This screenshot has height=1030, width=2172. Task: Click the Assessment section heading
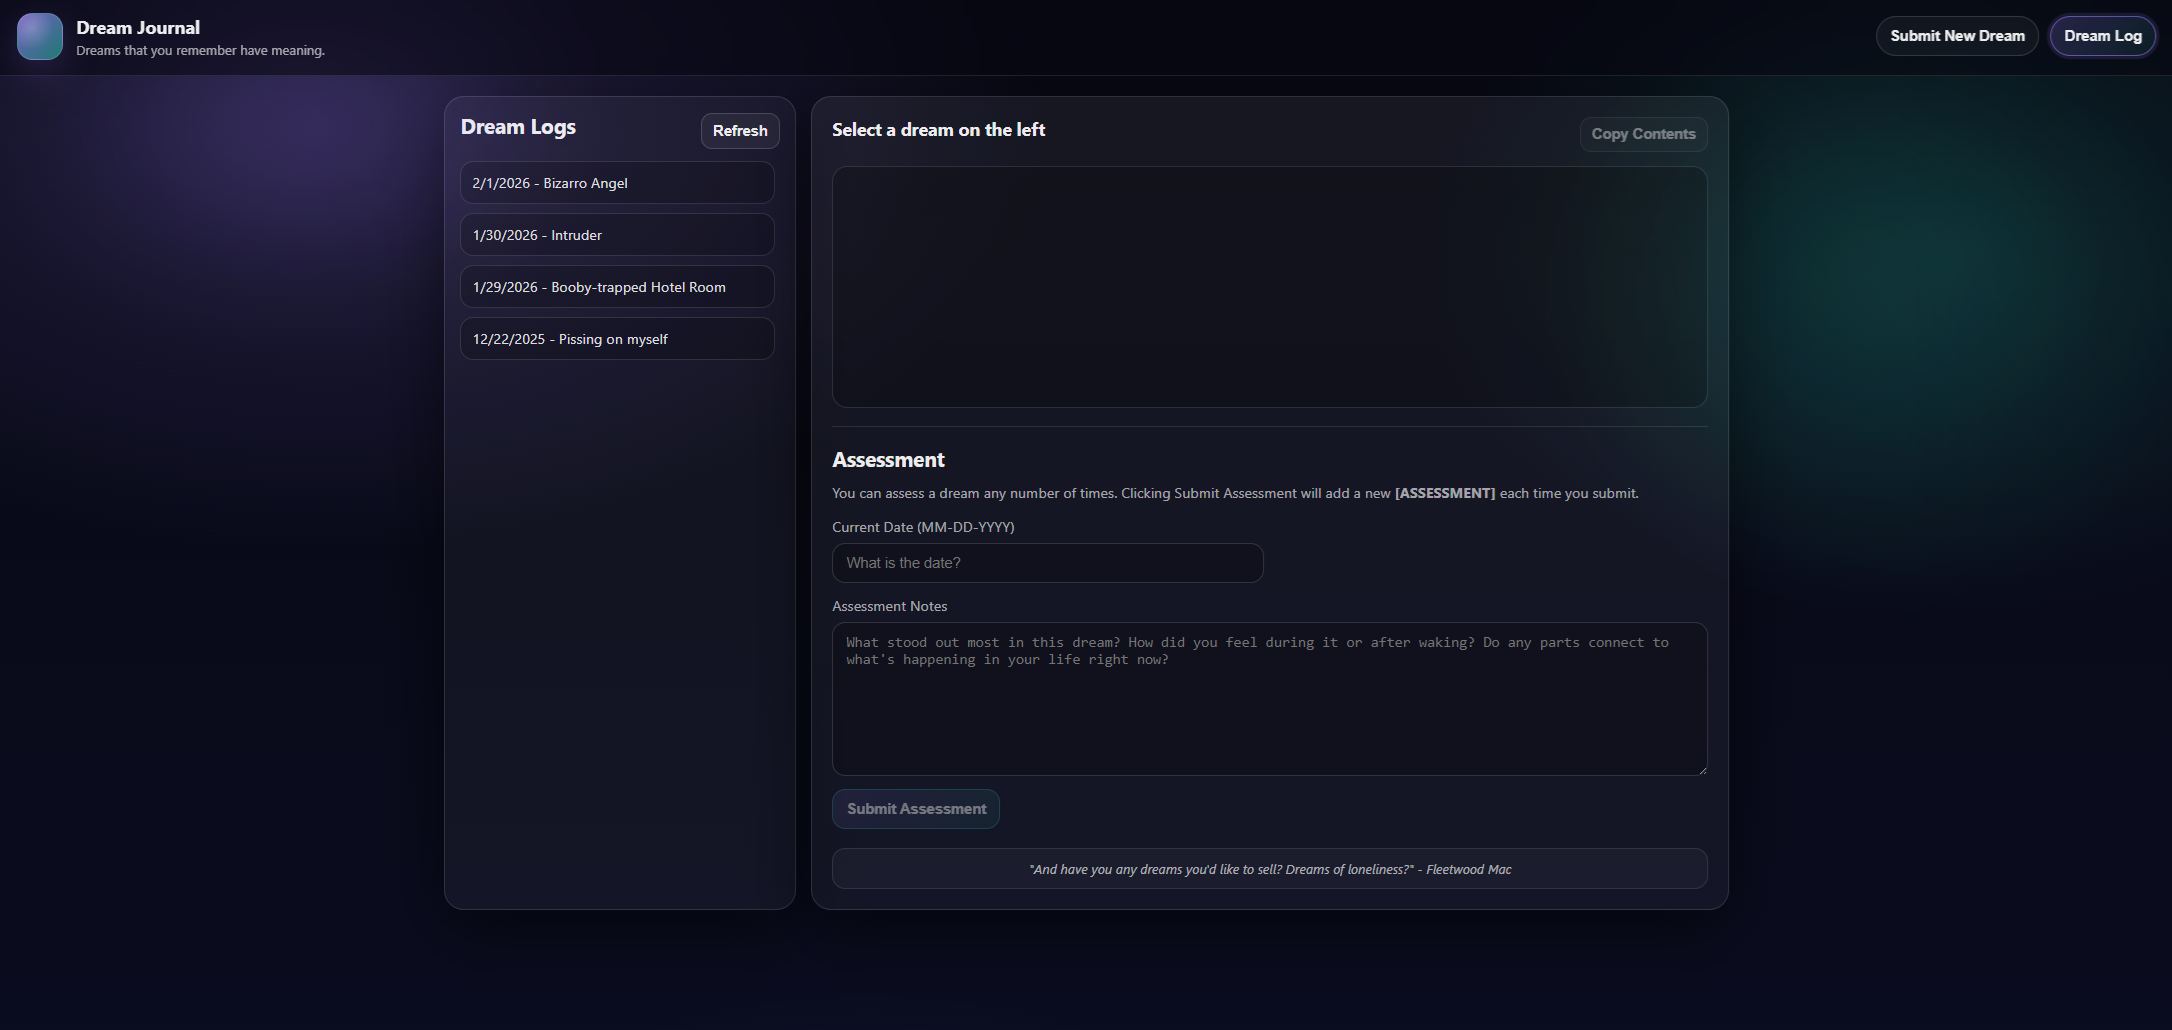click(888, 460)
